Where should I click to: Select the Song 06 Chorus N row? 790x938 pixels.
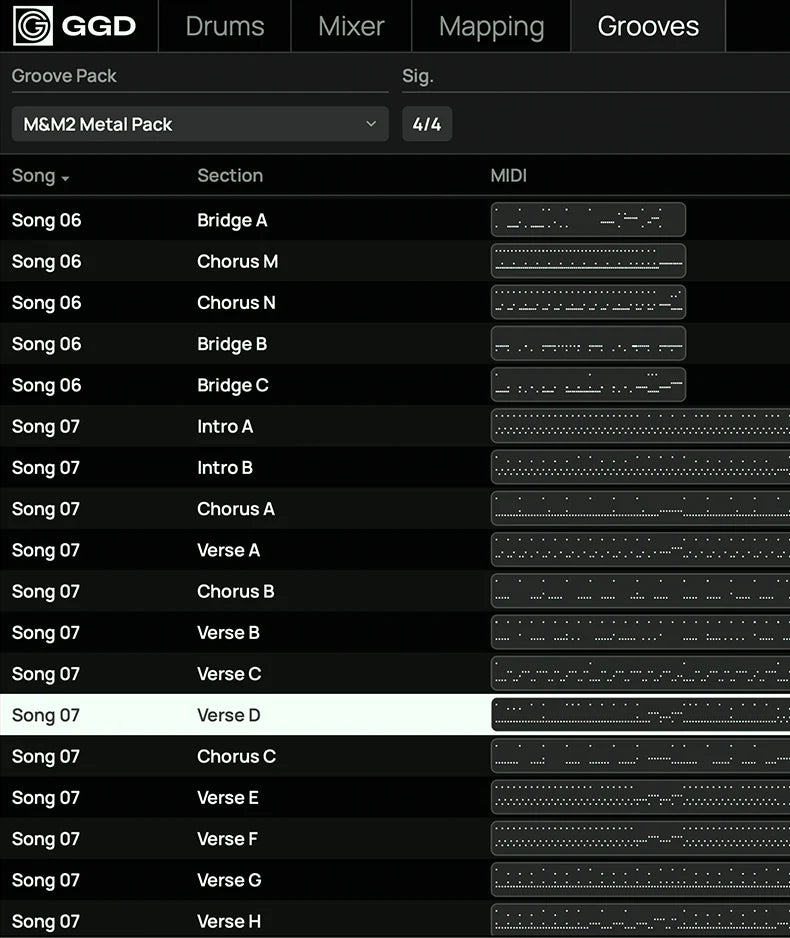point(232,303)
